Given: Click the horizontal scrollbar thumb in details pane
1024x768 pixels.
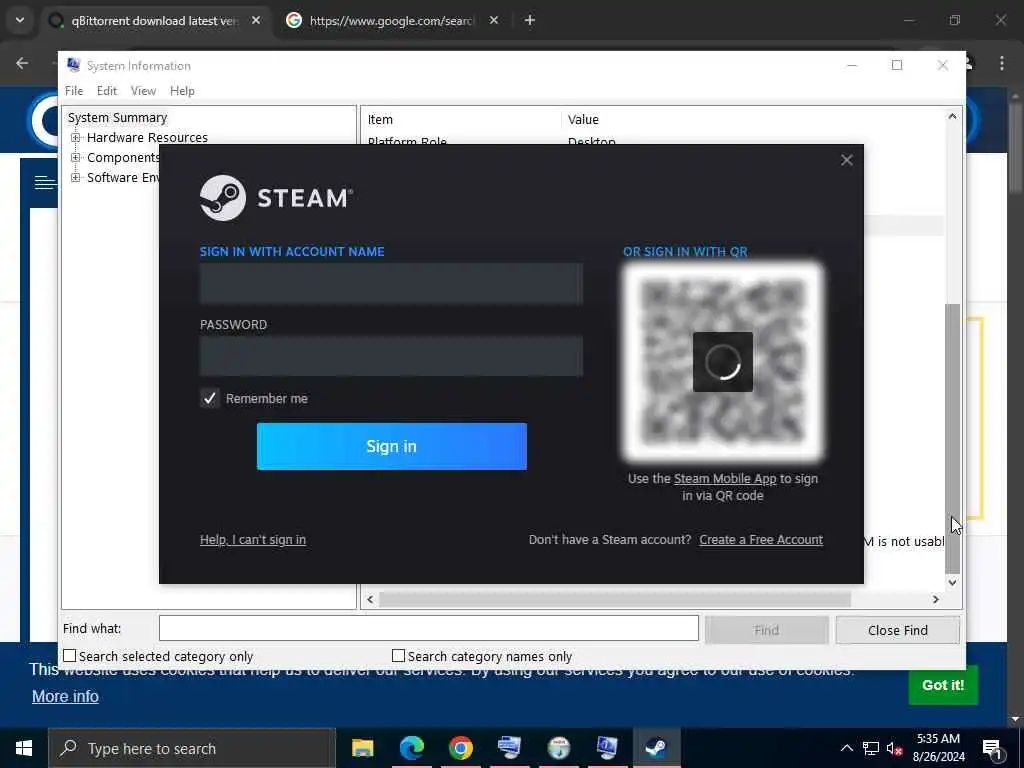Looking at the screenshot, I should click(x=615, y=600).
